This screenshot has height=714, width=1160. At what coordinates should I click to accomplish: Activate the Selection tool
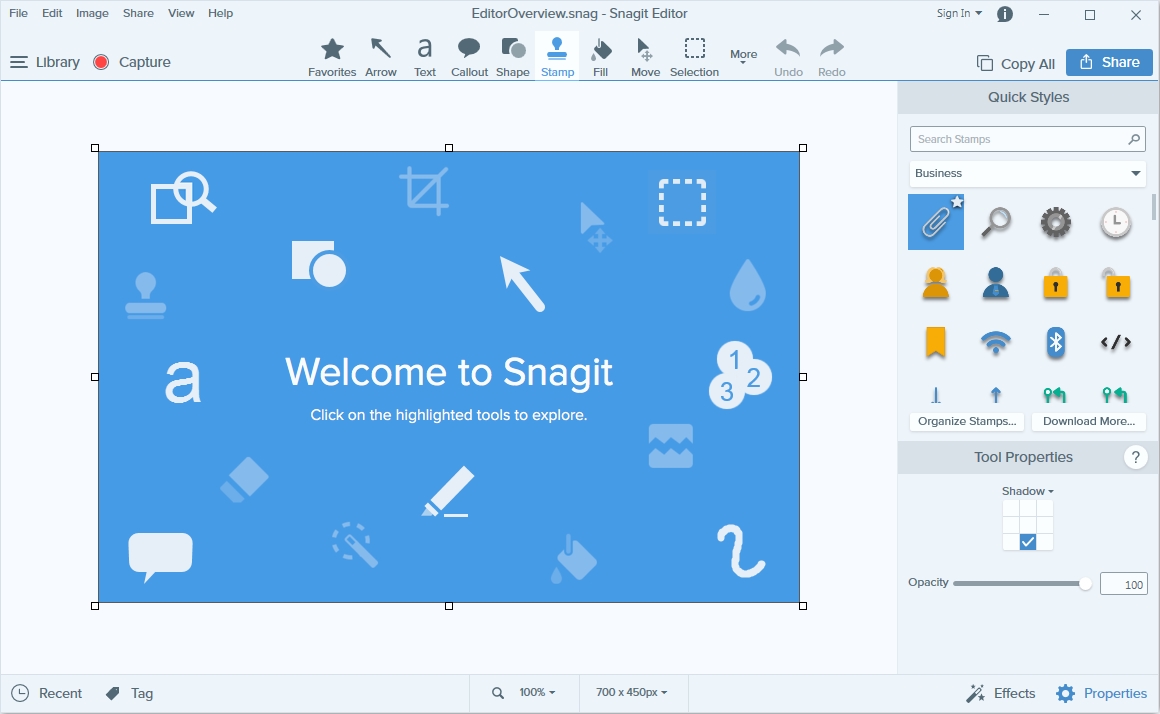694,57
